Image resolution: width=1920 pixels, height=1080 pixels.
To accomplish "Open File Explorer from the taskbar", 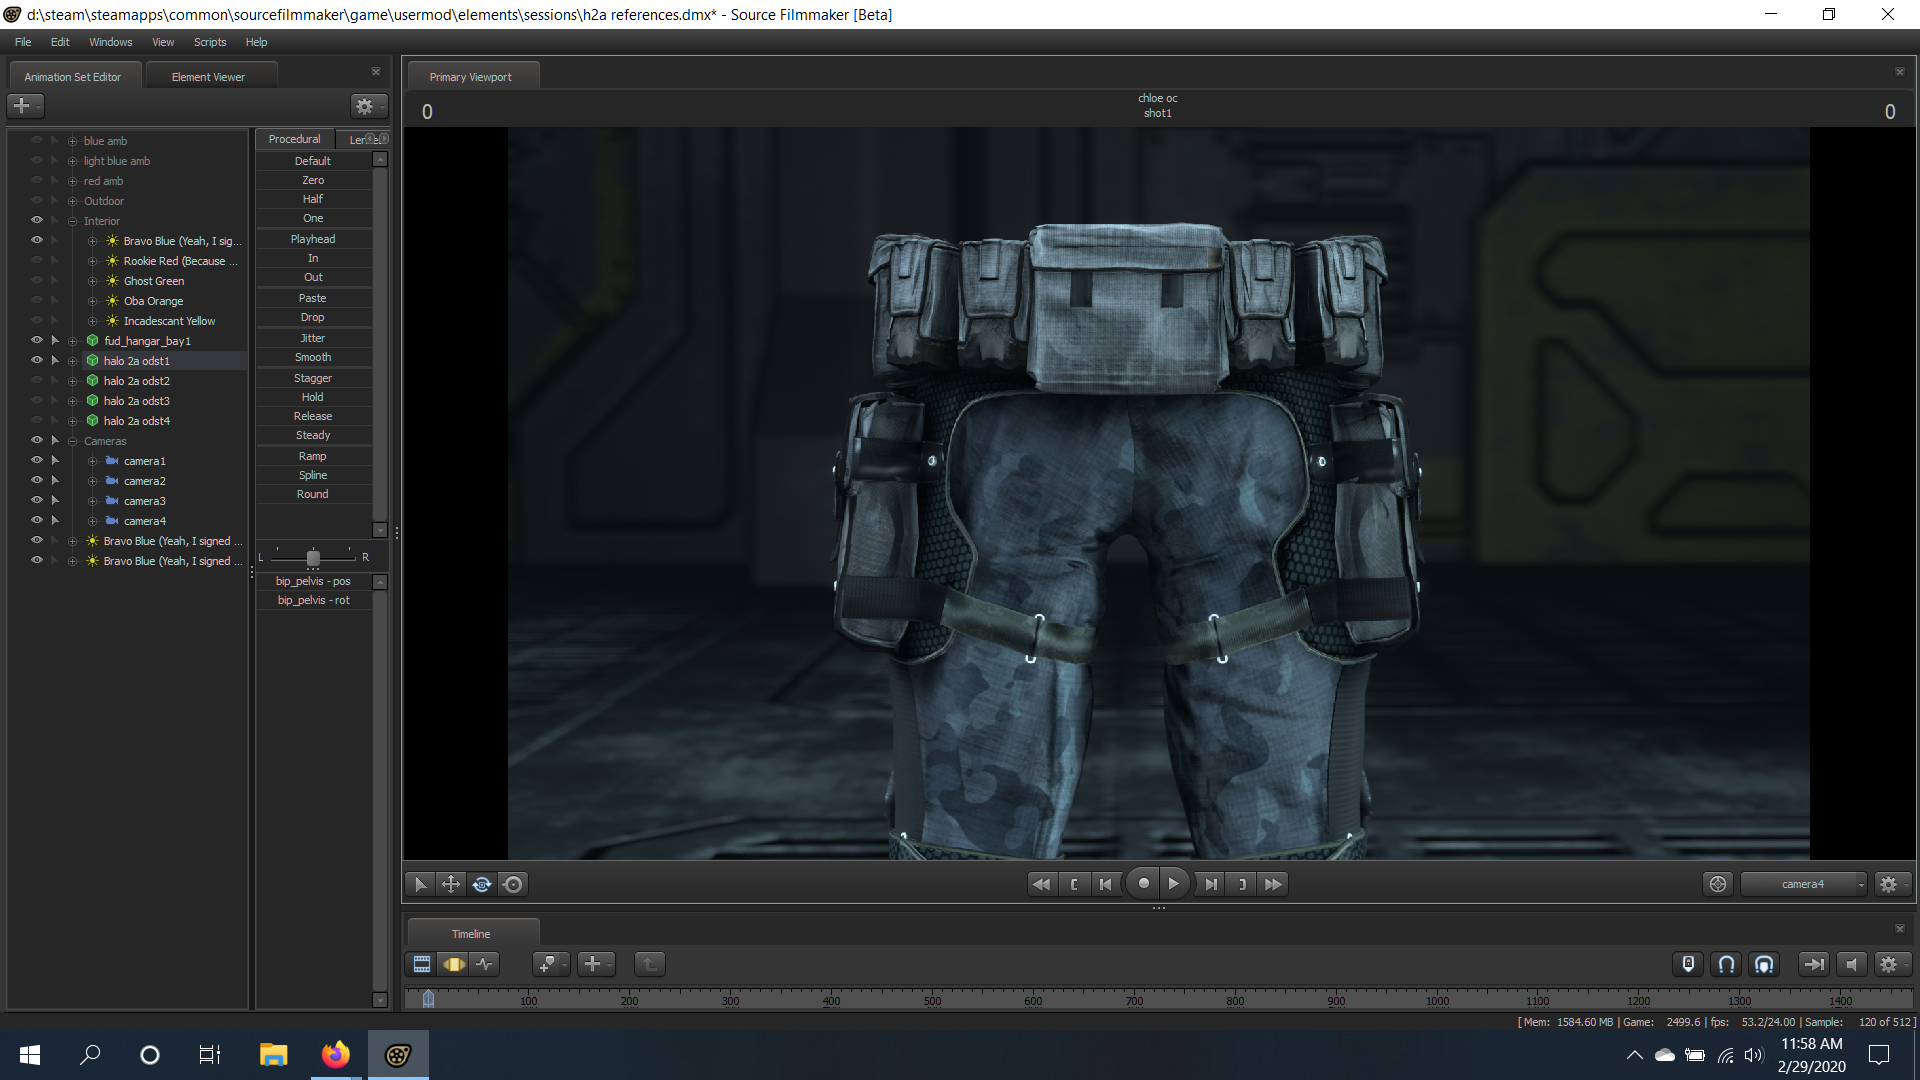I will pyautogui.click(x=273, y=1054).
